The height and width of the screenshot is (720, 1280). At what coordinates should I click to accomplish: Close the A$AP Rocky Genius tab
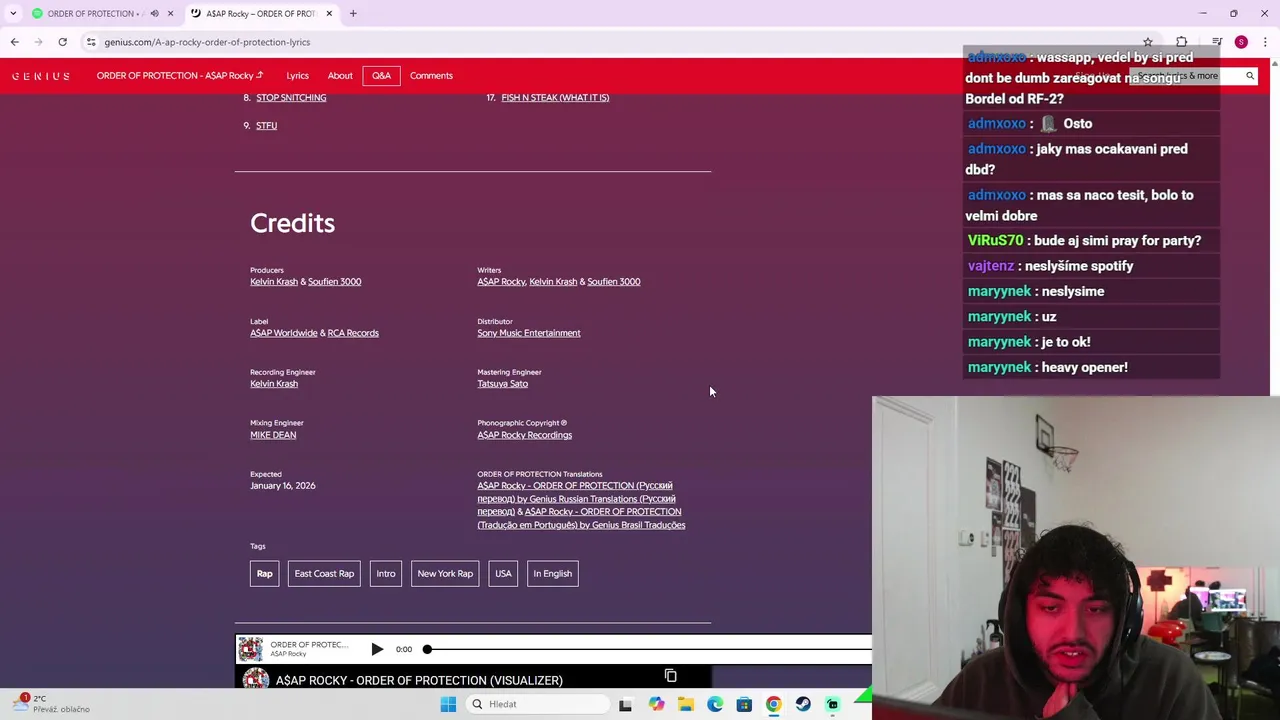(329, 13)
